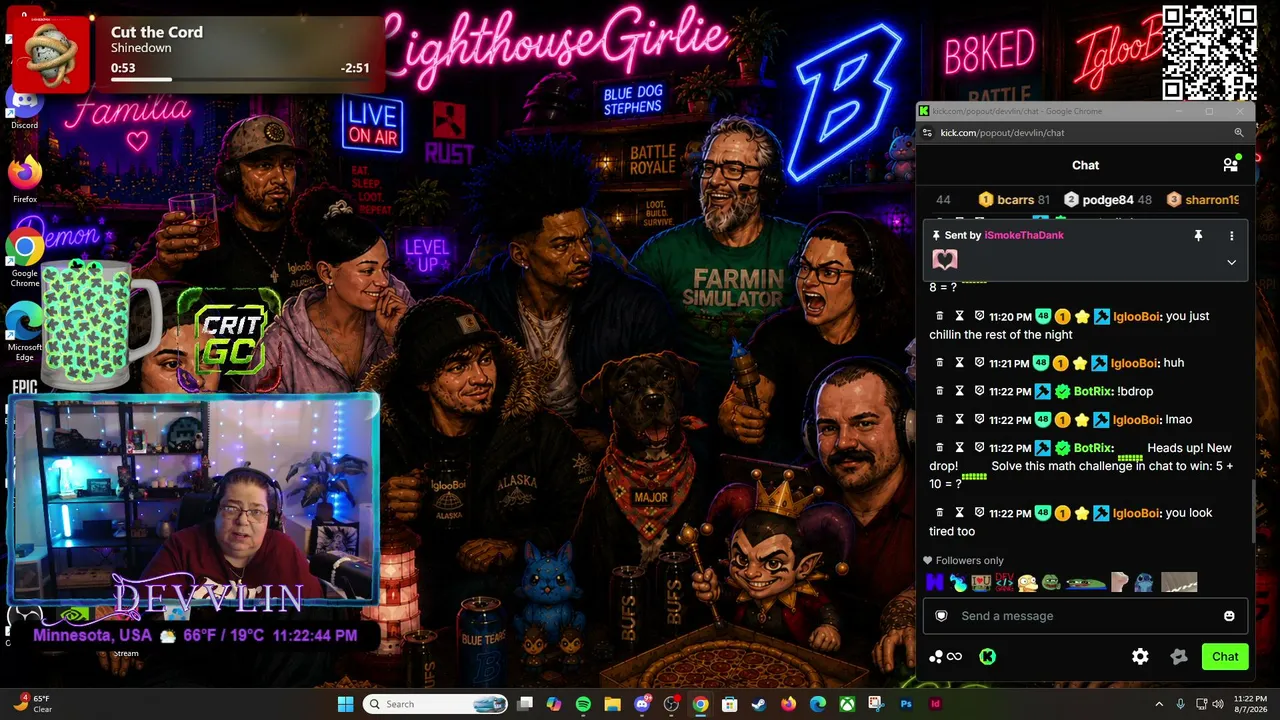The width and height of the screenshot is (1280, 720).
Task: Open the taskbar clock and date
Action: (1250, 704)
